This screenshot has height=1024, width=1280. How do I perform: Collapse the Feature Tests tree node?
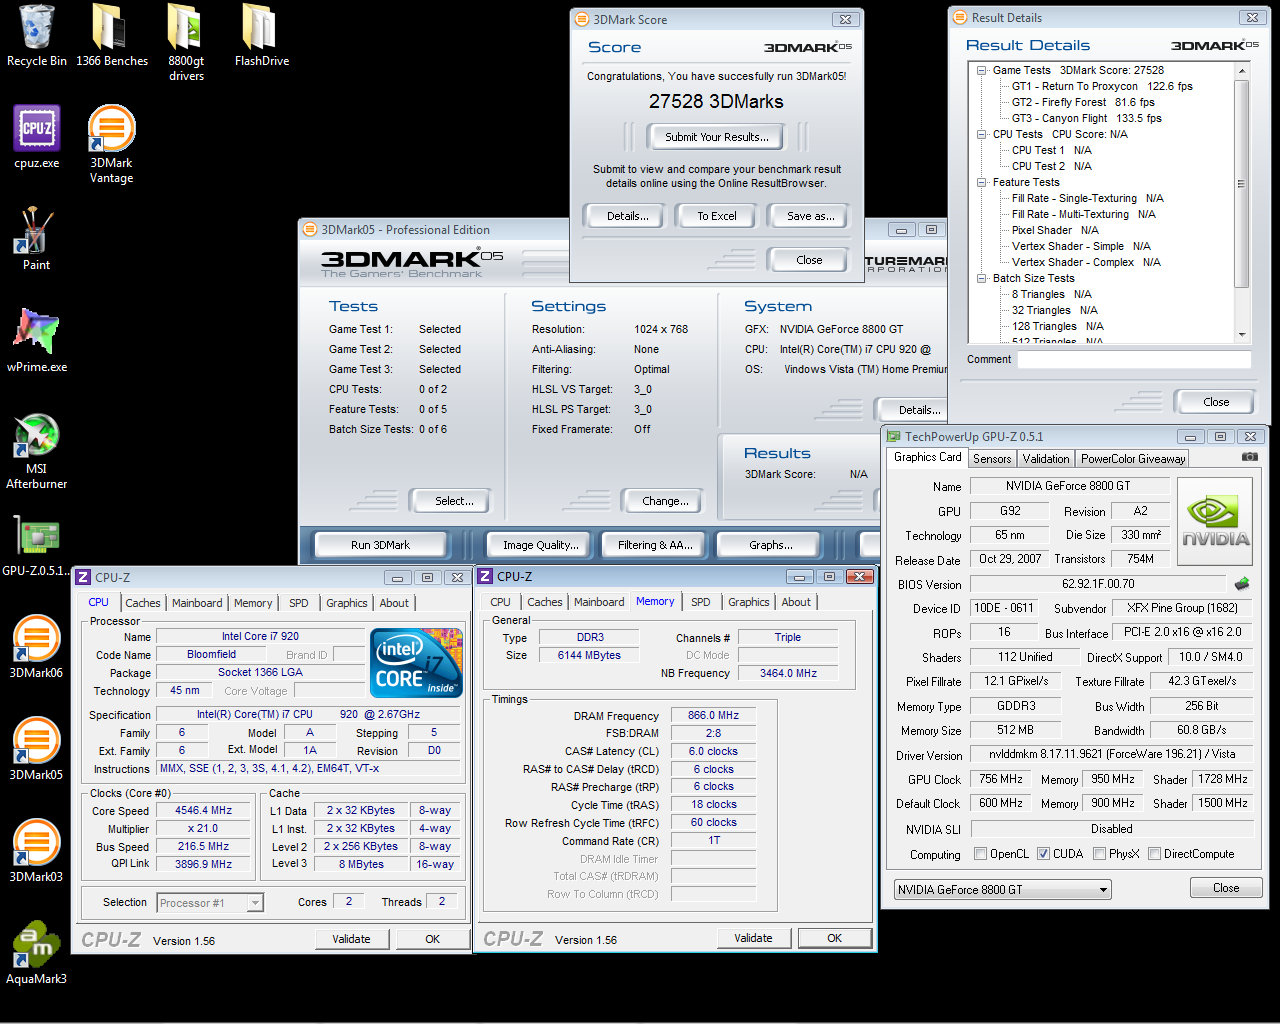click(x=982, y=182)
